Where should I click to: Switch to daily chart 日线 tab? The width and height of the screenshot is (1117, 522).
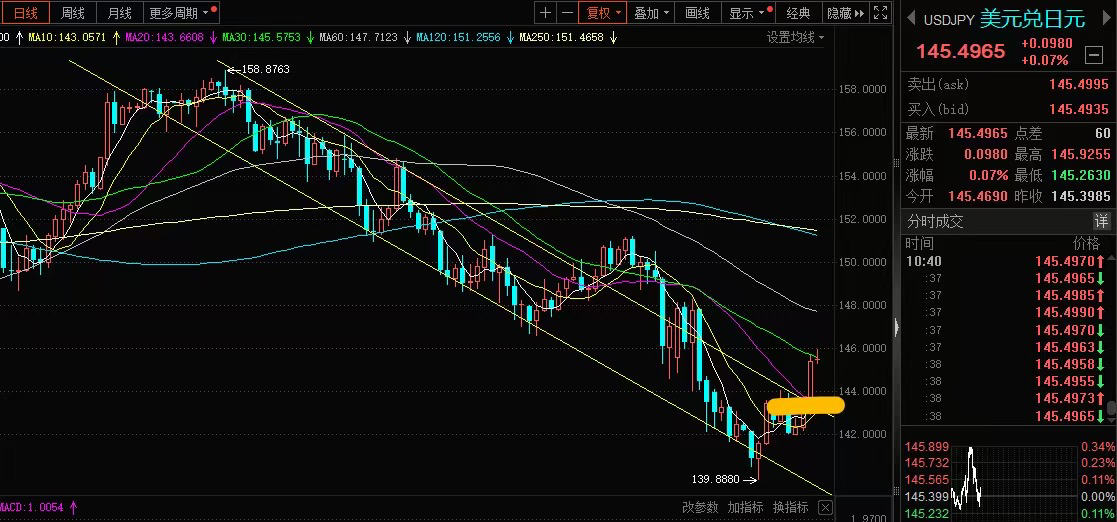26,13
